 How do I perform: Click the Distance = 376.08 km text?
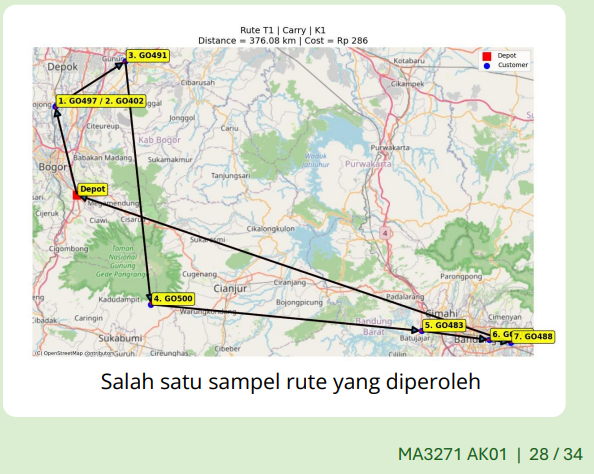pos(247,41)
